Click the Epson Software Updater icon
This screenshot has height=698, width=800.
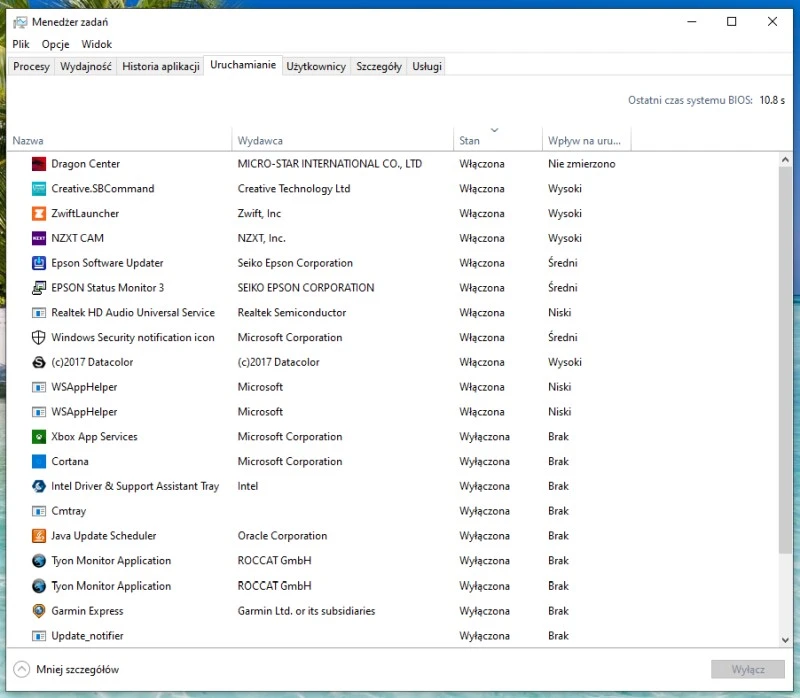[x=39, y=263]
